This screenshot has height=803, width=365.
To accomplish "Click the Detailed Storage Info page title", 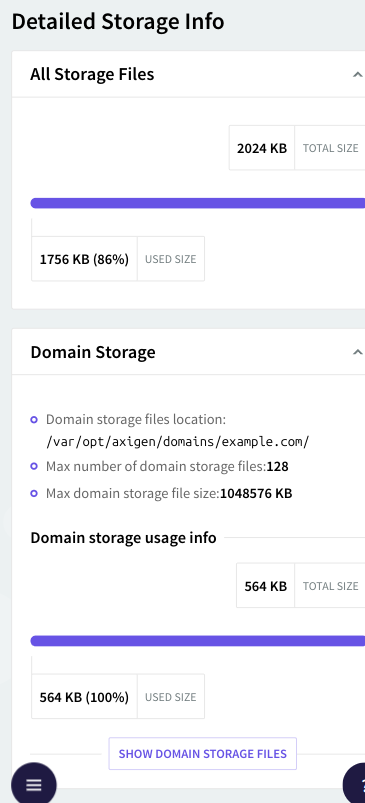I will 118,22.
